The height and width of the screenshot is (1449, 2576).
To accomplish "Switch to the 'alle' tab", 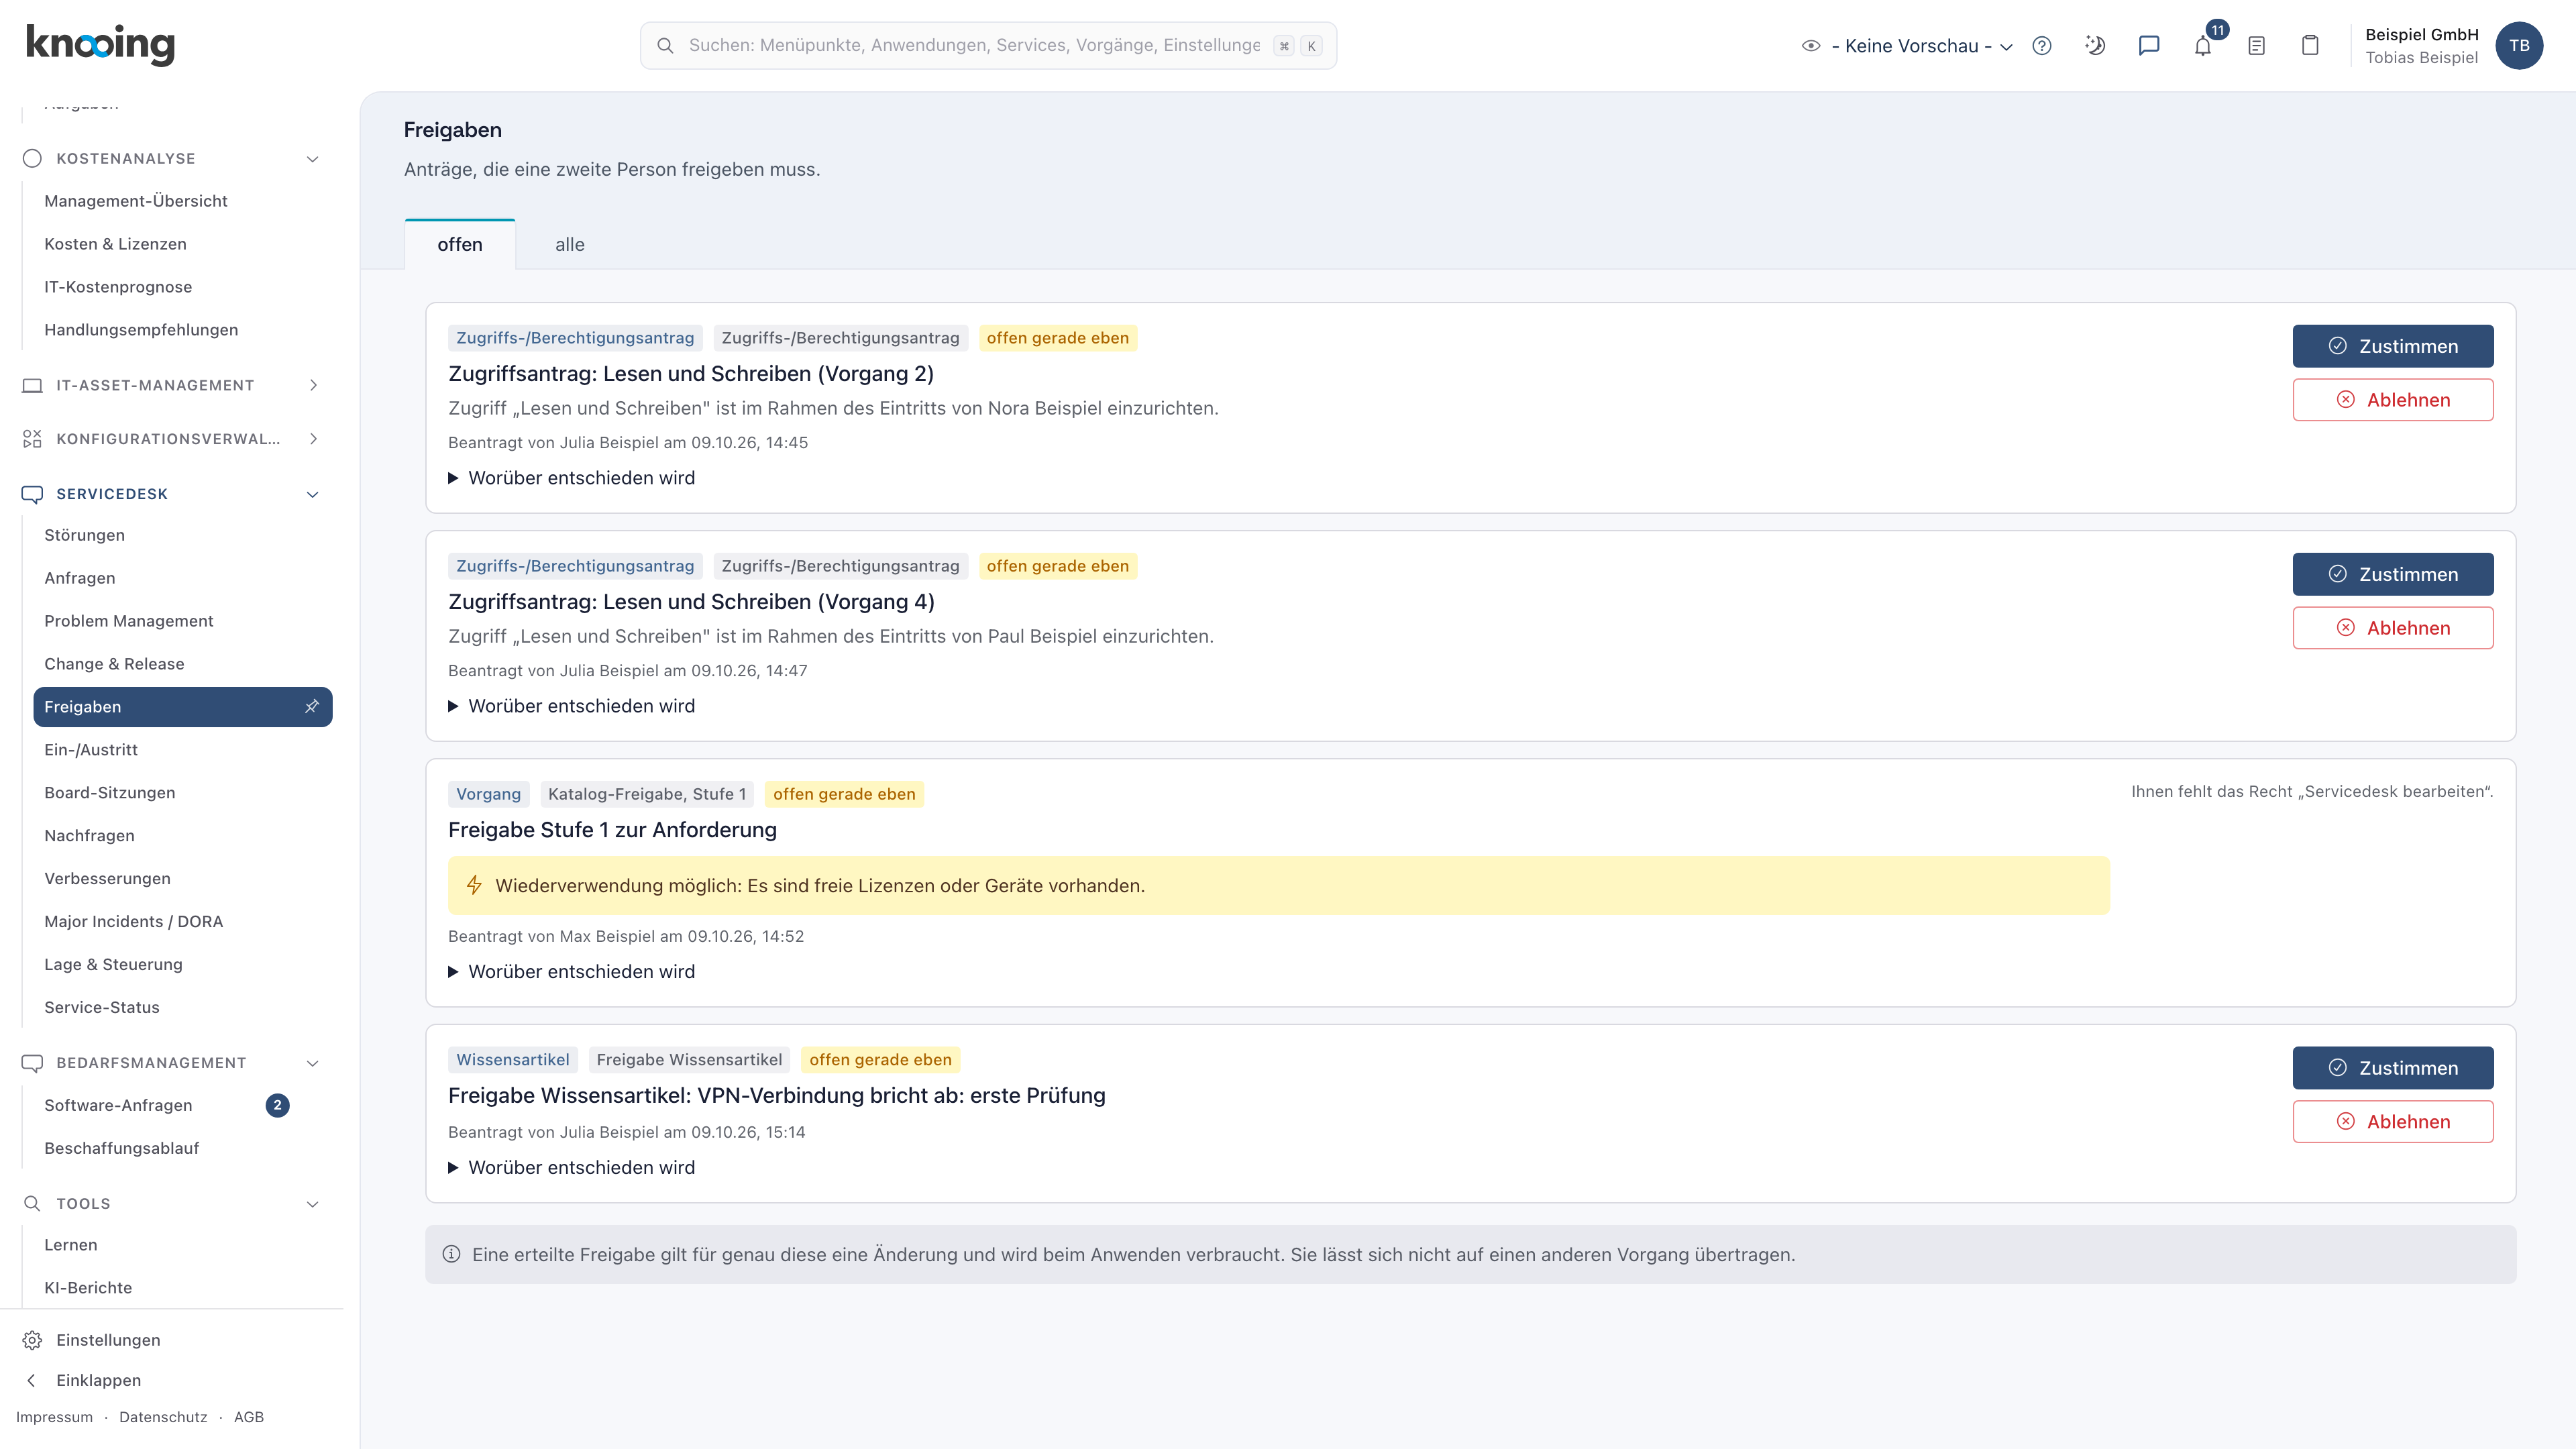I will click(570, 245).
